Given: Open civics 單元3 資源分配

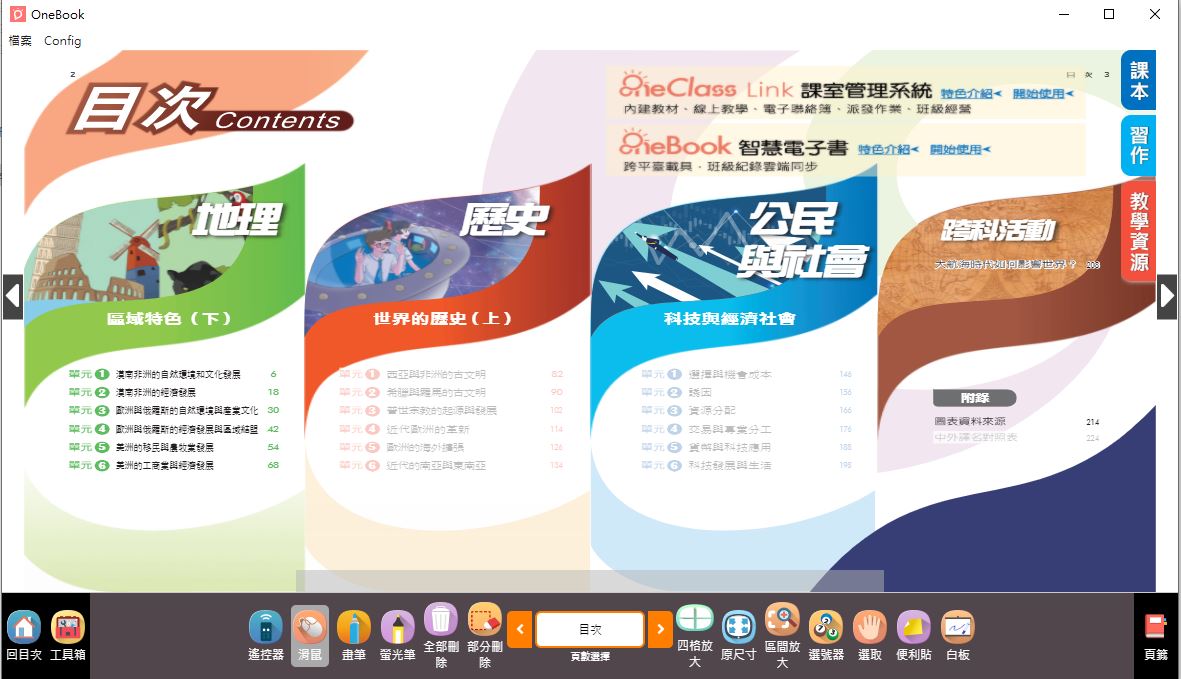Looking at the screenshot, I should 746,410.
